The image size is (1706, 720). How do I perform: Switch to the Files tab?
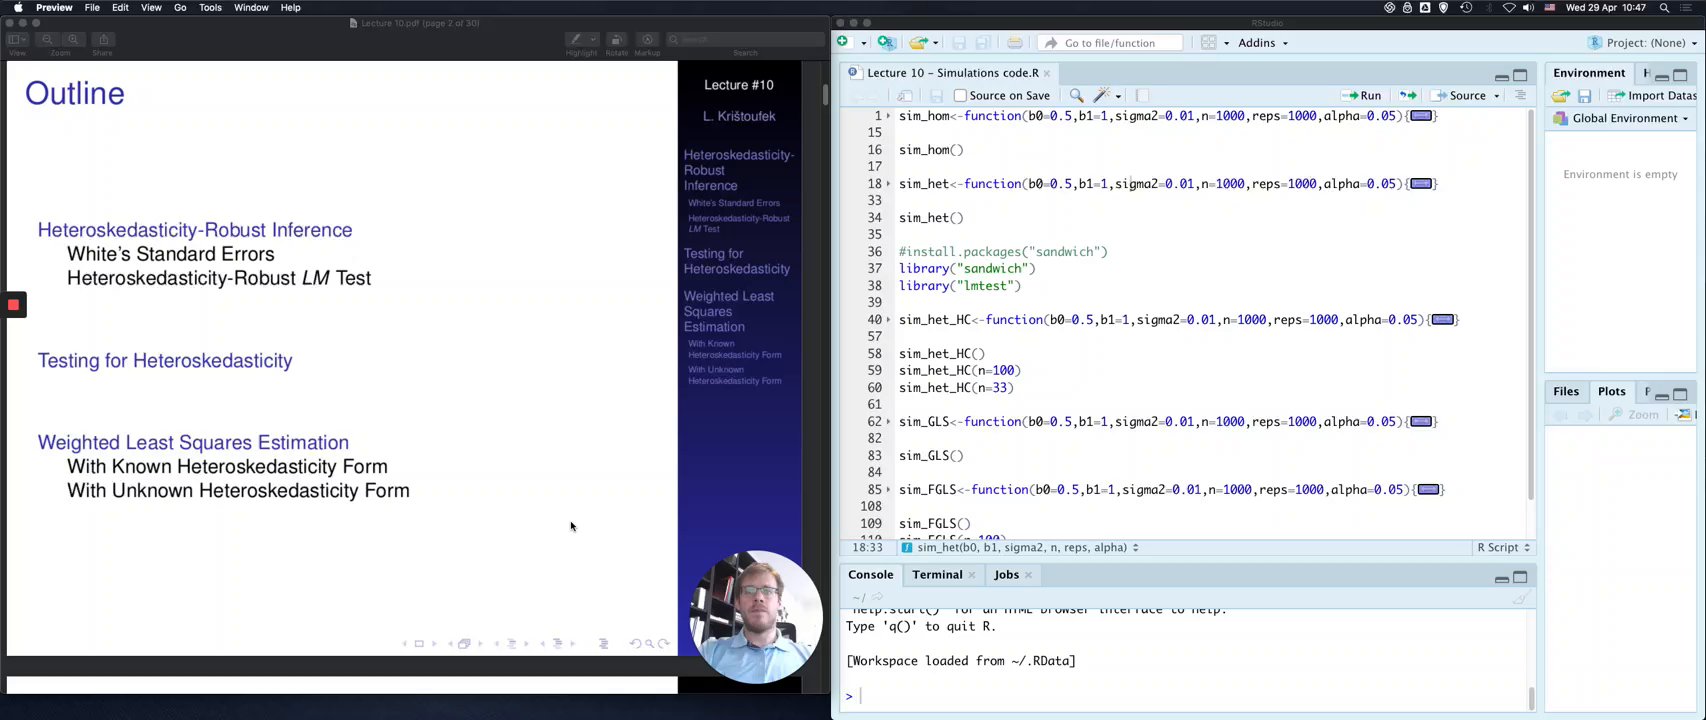pyautogui.click(x=1566, y=392)
